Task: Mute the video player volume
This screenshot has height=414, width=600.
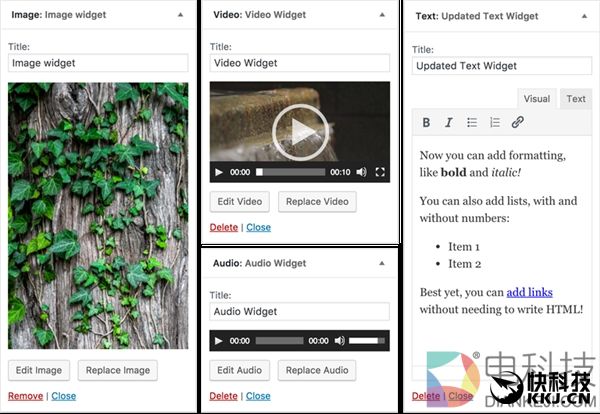Action: pos(361,172)
